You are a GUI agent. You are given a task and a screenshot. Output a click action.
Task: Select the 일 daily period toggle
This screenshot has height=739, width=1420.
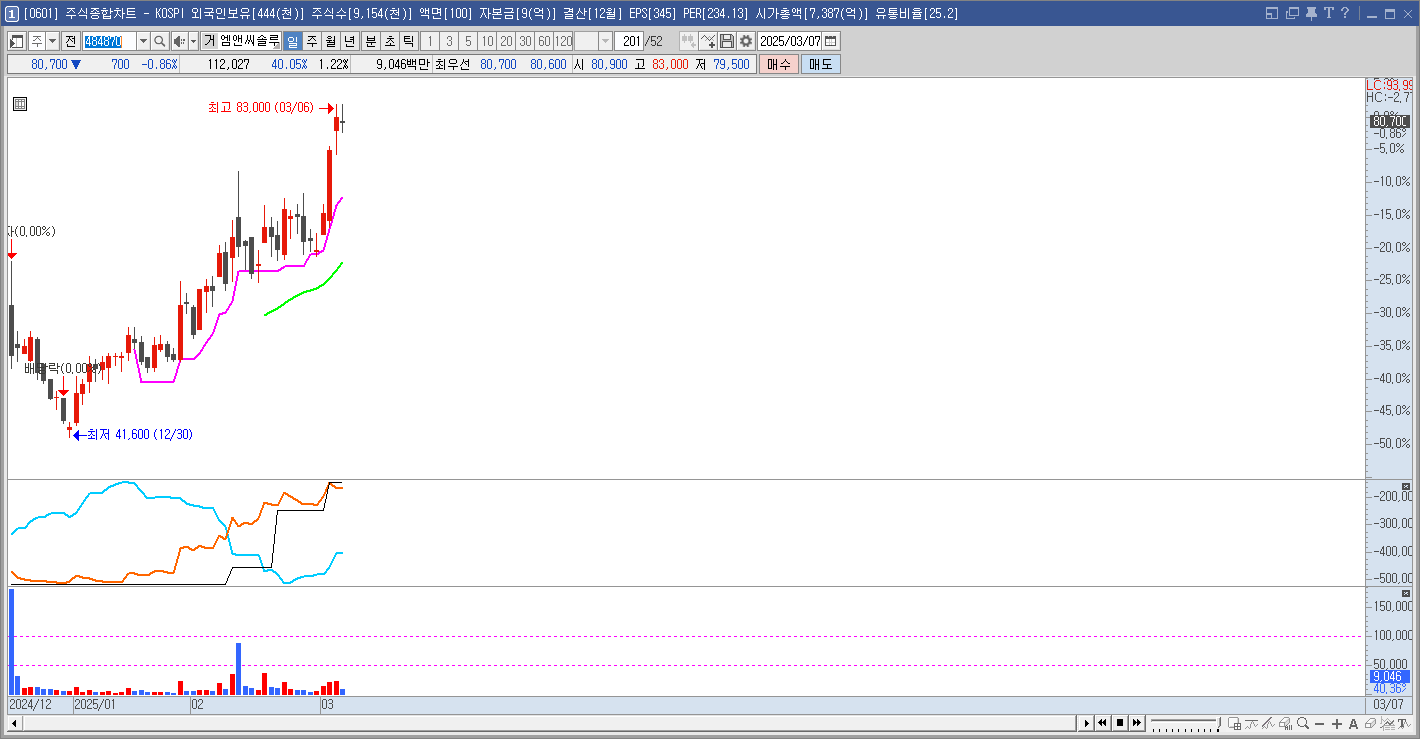(x=292, y=41)
